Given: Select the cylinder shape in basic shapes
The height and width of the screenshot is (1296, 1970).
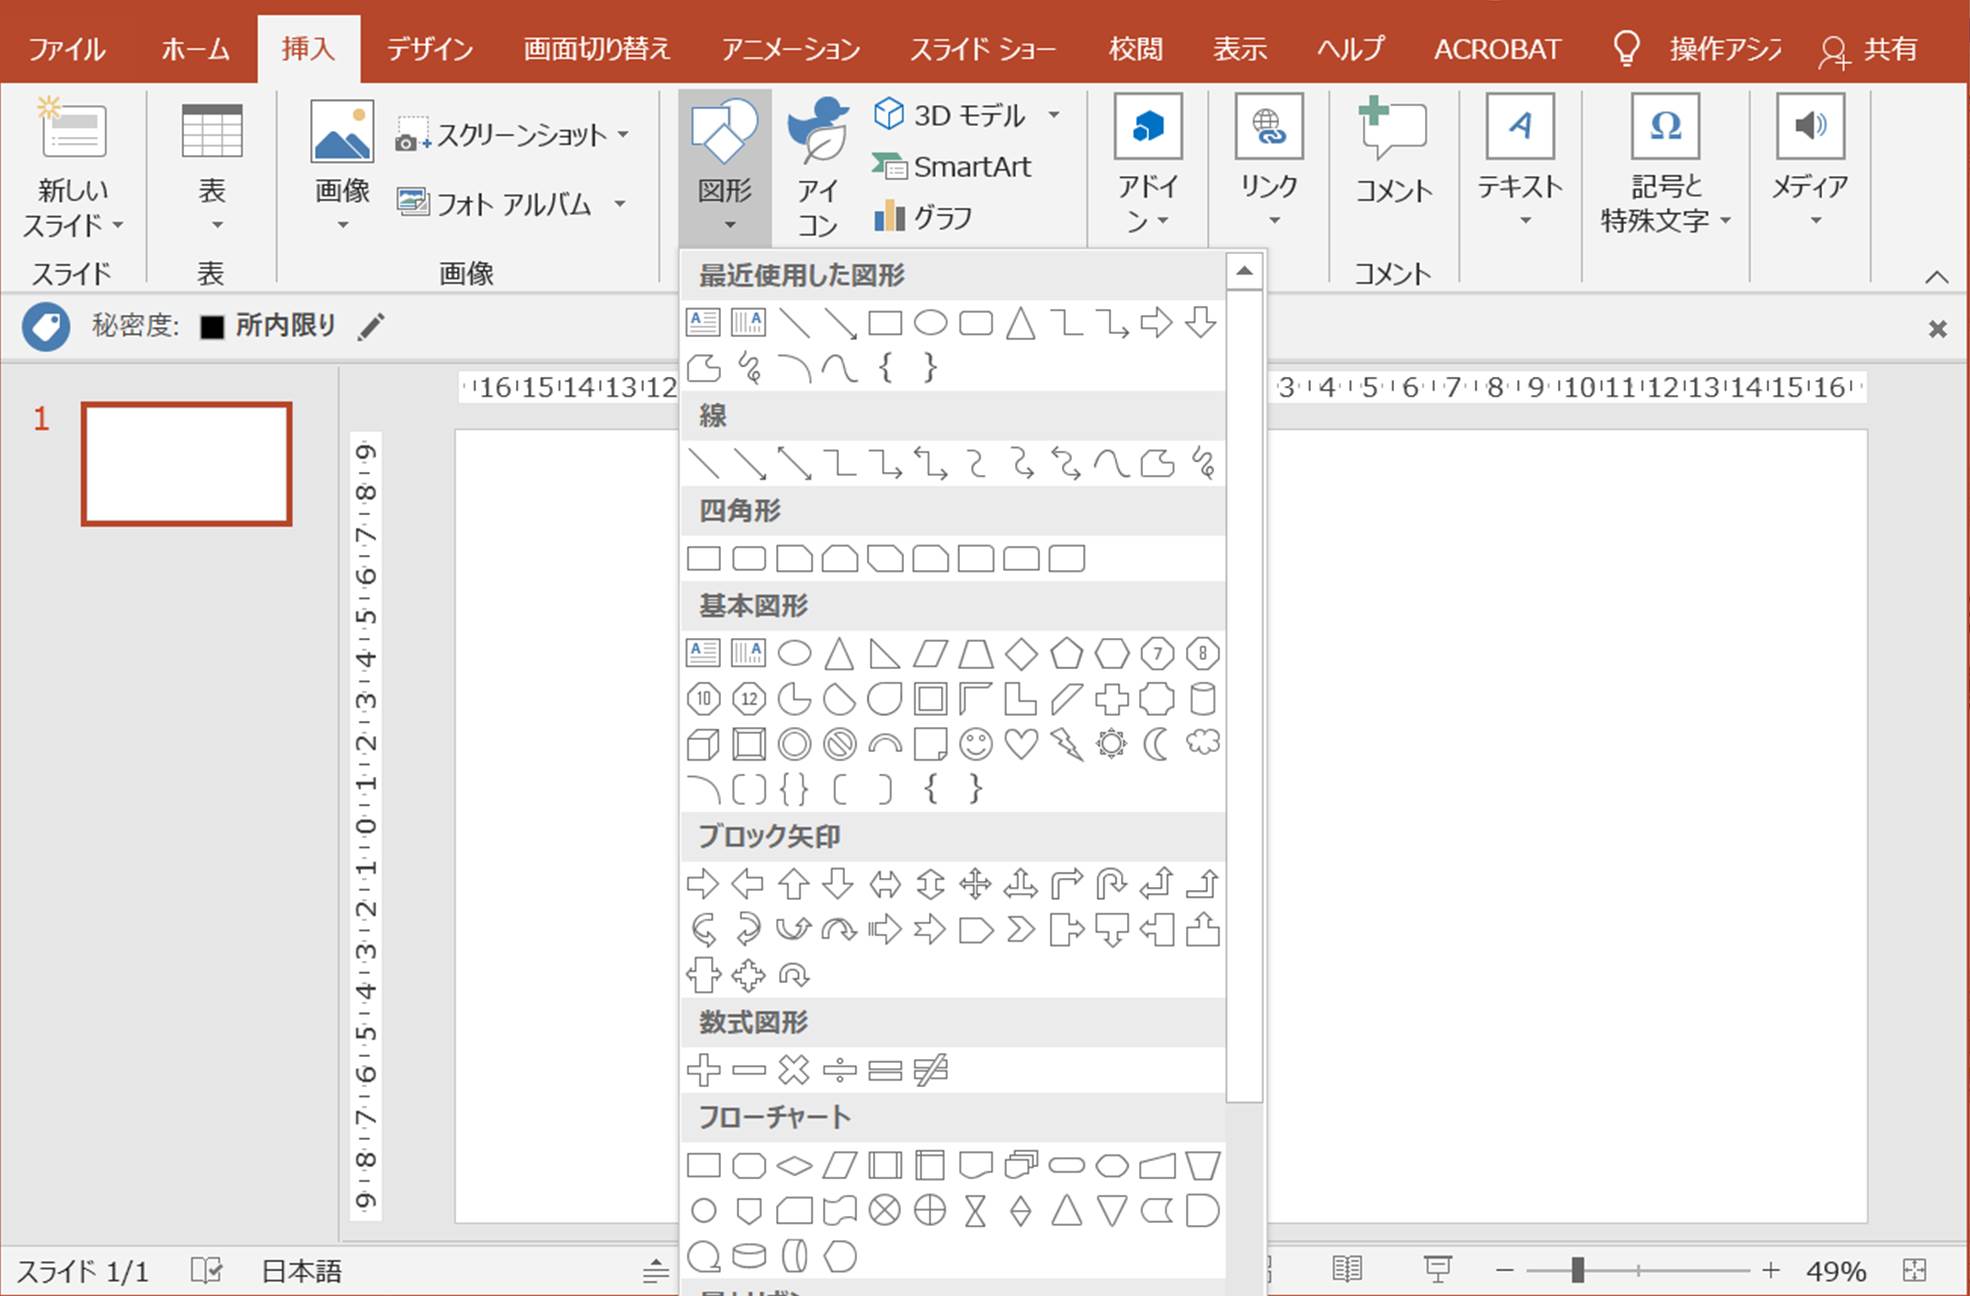Looking at the screenshot, I should point(1202,699).
